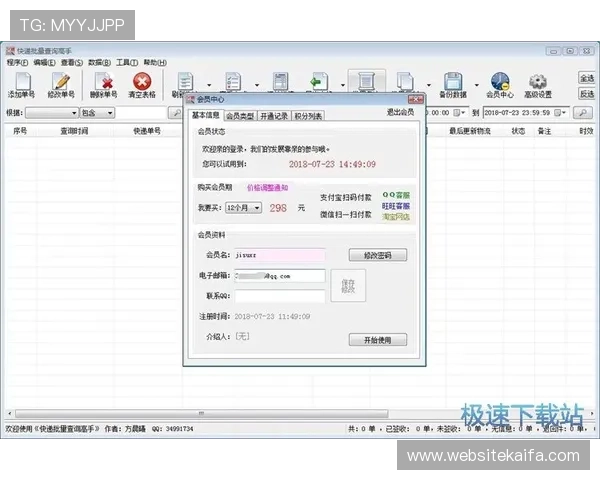
Task: Open the end date 2018-07-23 23:59:59 picker
Action: pos(559,113)
